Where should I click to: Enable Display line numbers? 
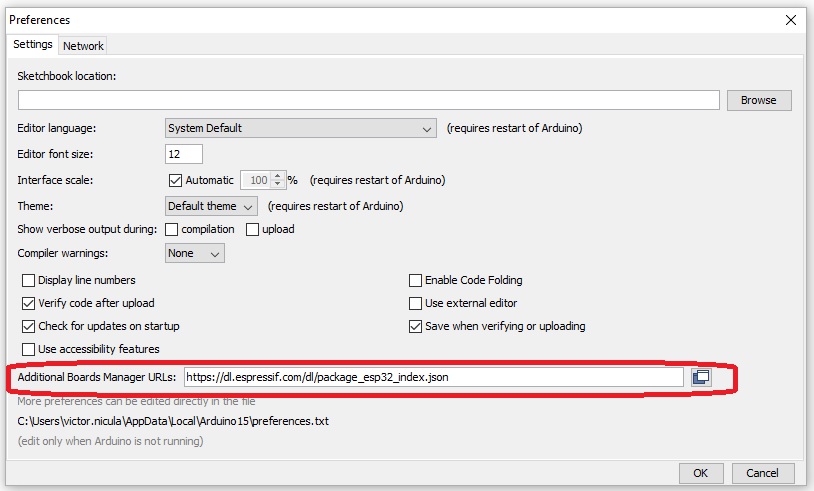pos(29,281)
